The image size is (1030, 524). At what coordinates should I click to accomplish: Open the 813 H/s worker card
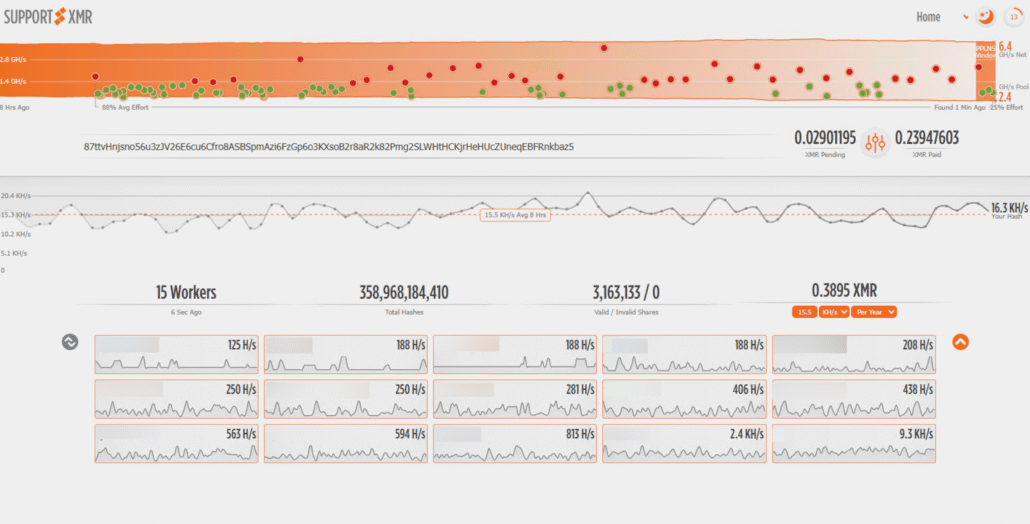pos(515,443)
